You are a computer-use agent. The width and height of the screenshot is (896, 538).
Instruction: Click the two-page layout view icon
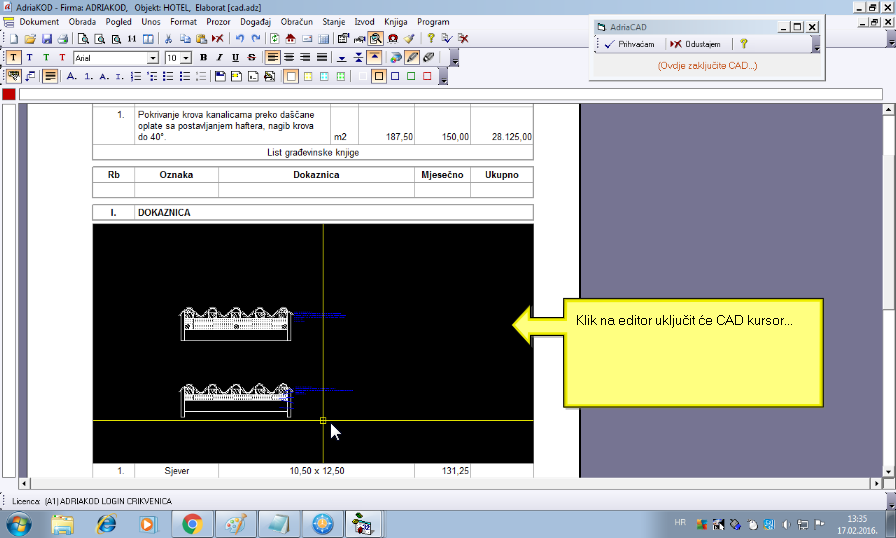(x=148, y=39)
